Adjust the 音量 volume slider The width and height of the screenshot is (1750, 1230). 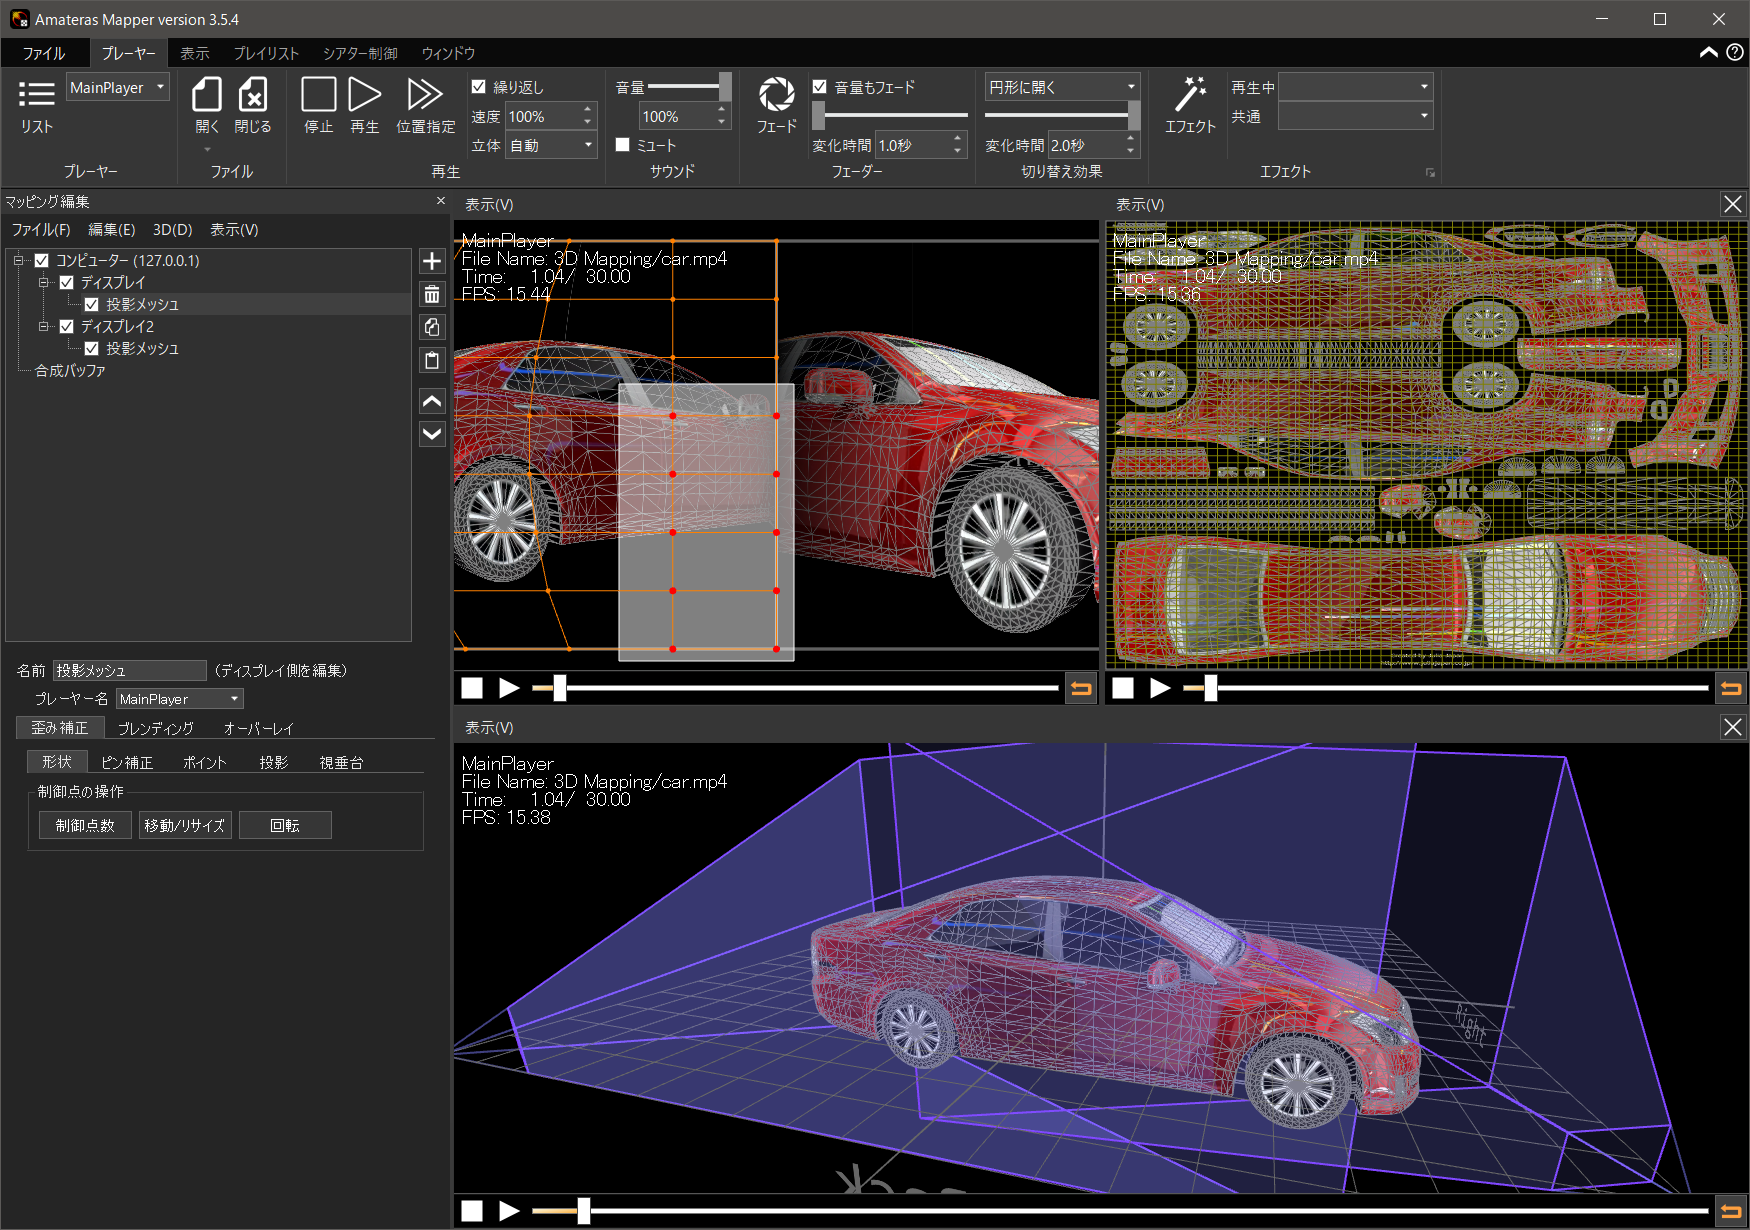(x=689, y=87)
